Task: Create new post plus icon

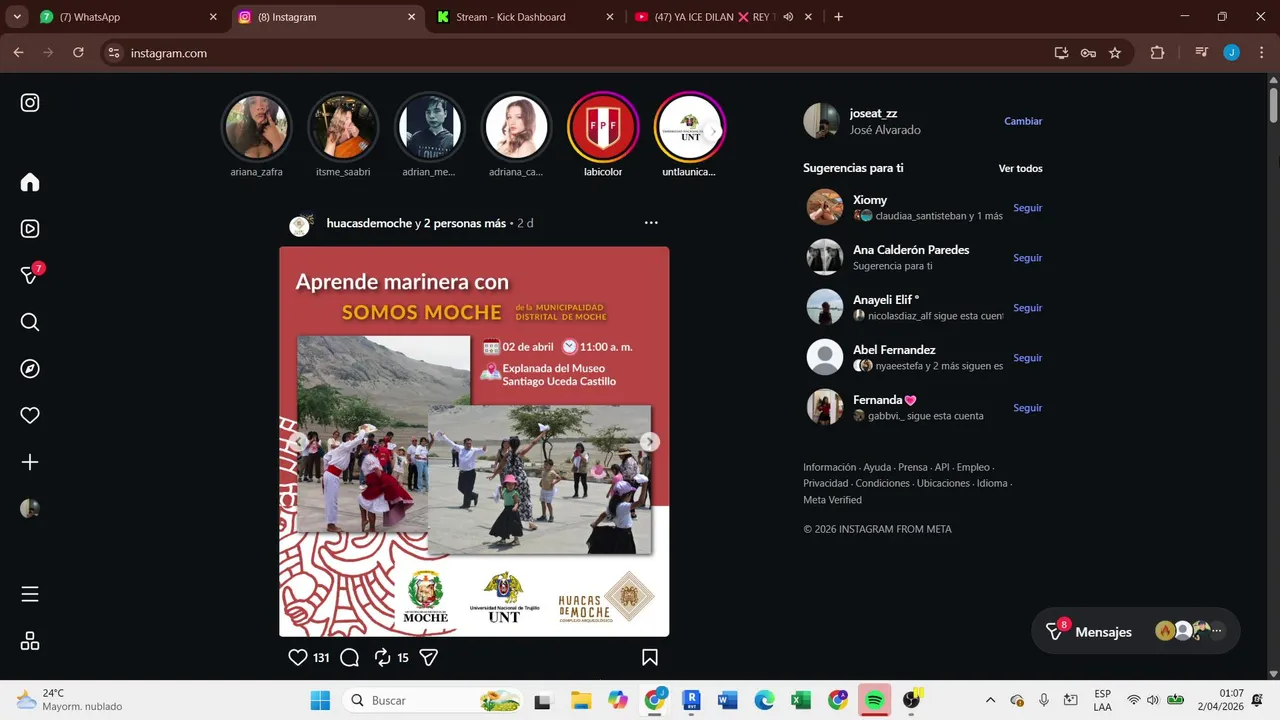Action: tap(30, 462)
